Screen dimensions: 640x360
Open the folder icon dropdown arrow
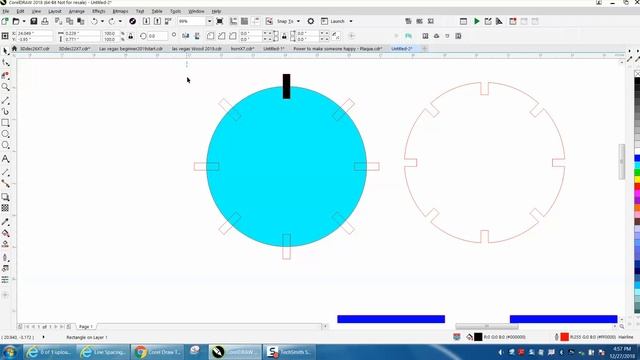tap(24, 21)
